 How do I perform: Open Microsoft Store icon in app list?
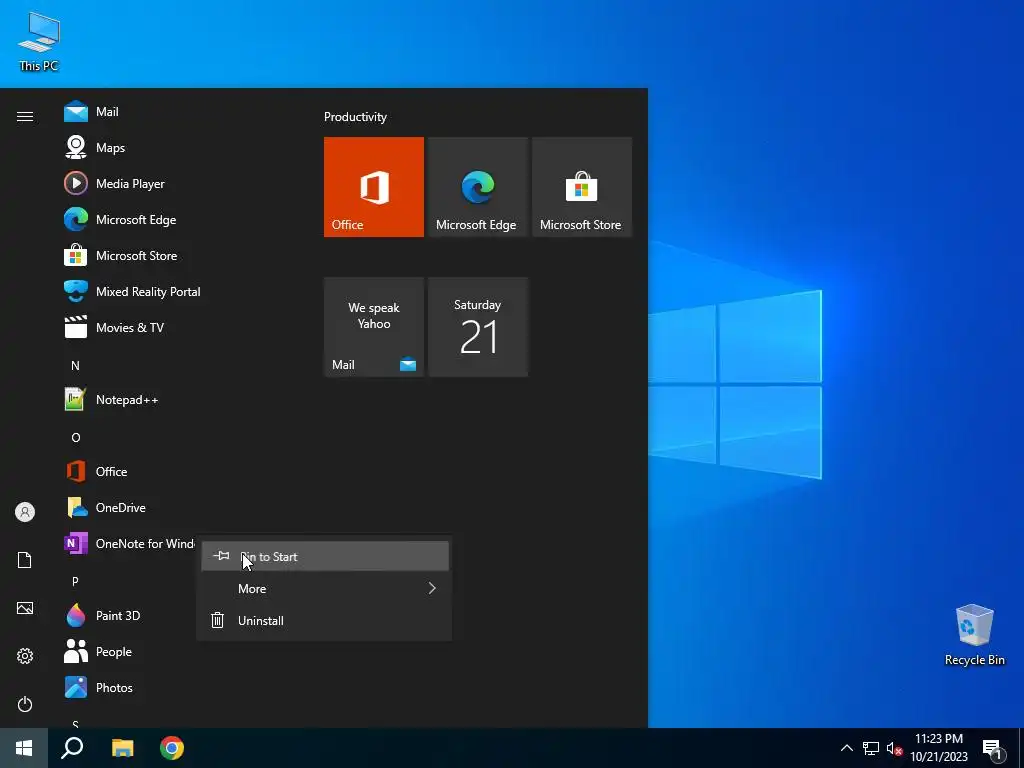[76, 255]
